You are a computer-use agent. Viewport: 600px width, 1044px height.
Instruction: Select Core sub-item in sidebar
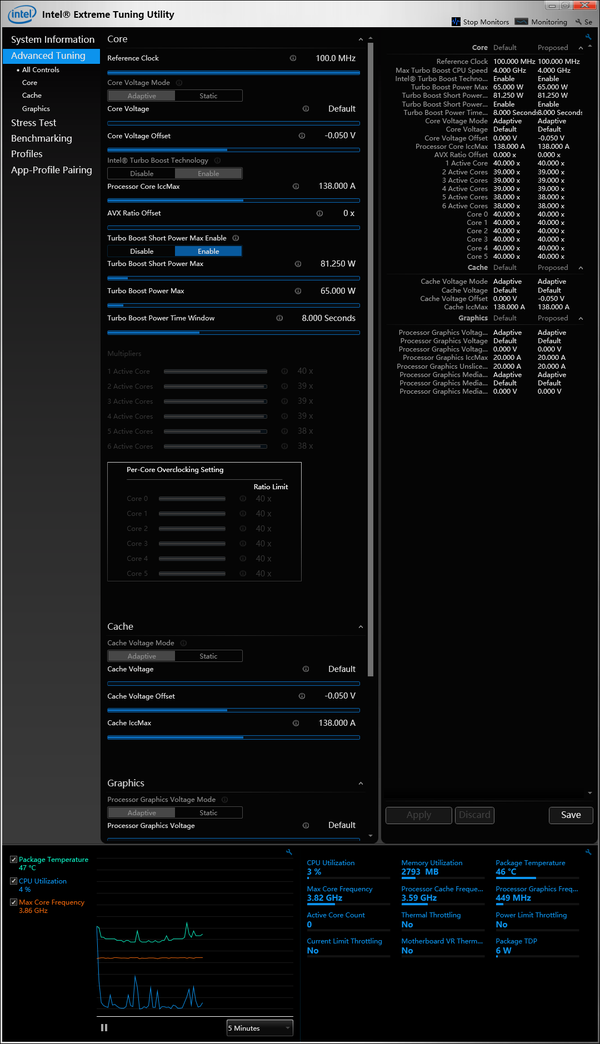tap(29, 83)
